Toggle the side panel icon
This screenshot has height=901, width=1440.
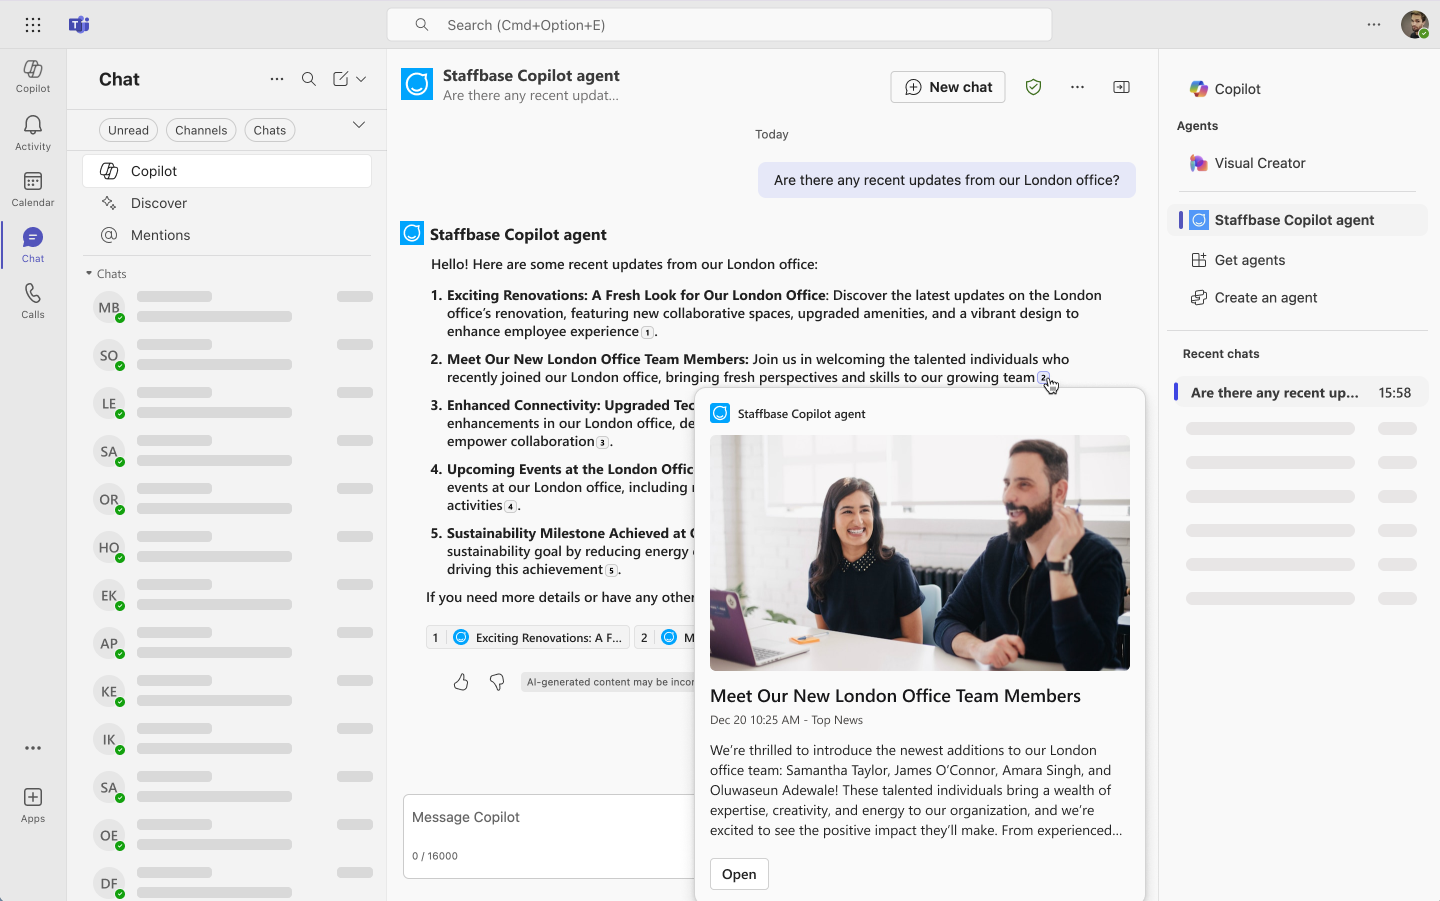tap(1121, 87)
